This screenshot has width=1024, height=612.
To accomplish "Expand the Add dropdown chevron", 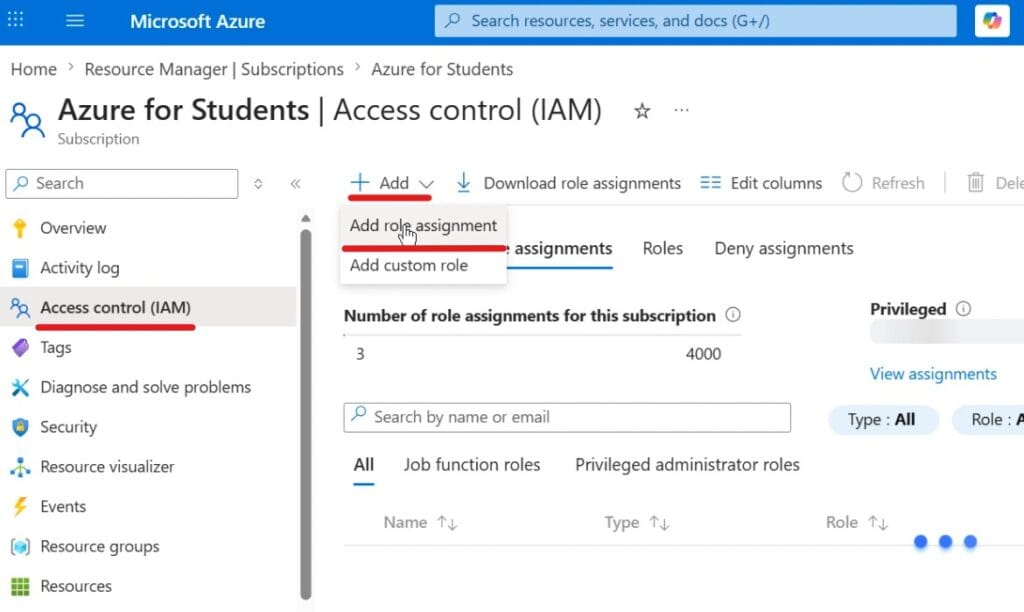I will pos(426,184).
